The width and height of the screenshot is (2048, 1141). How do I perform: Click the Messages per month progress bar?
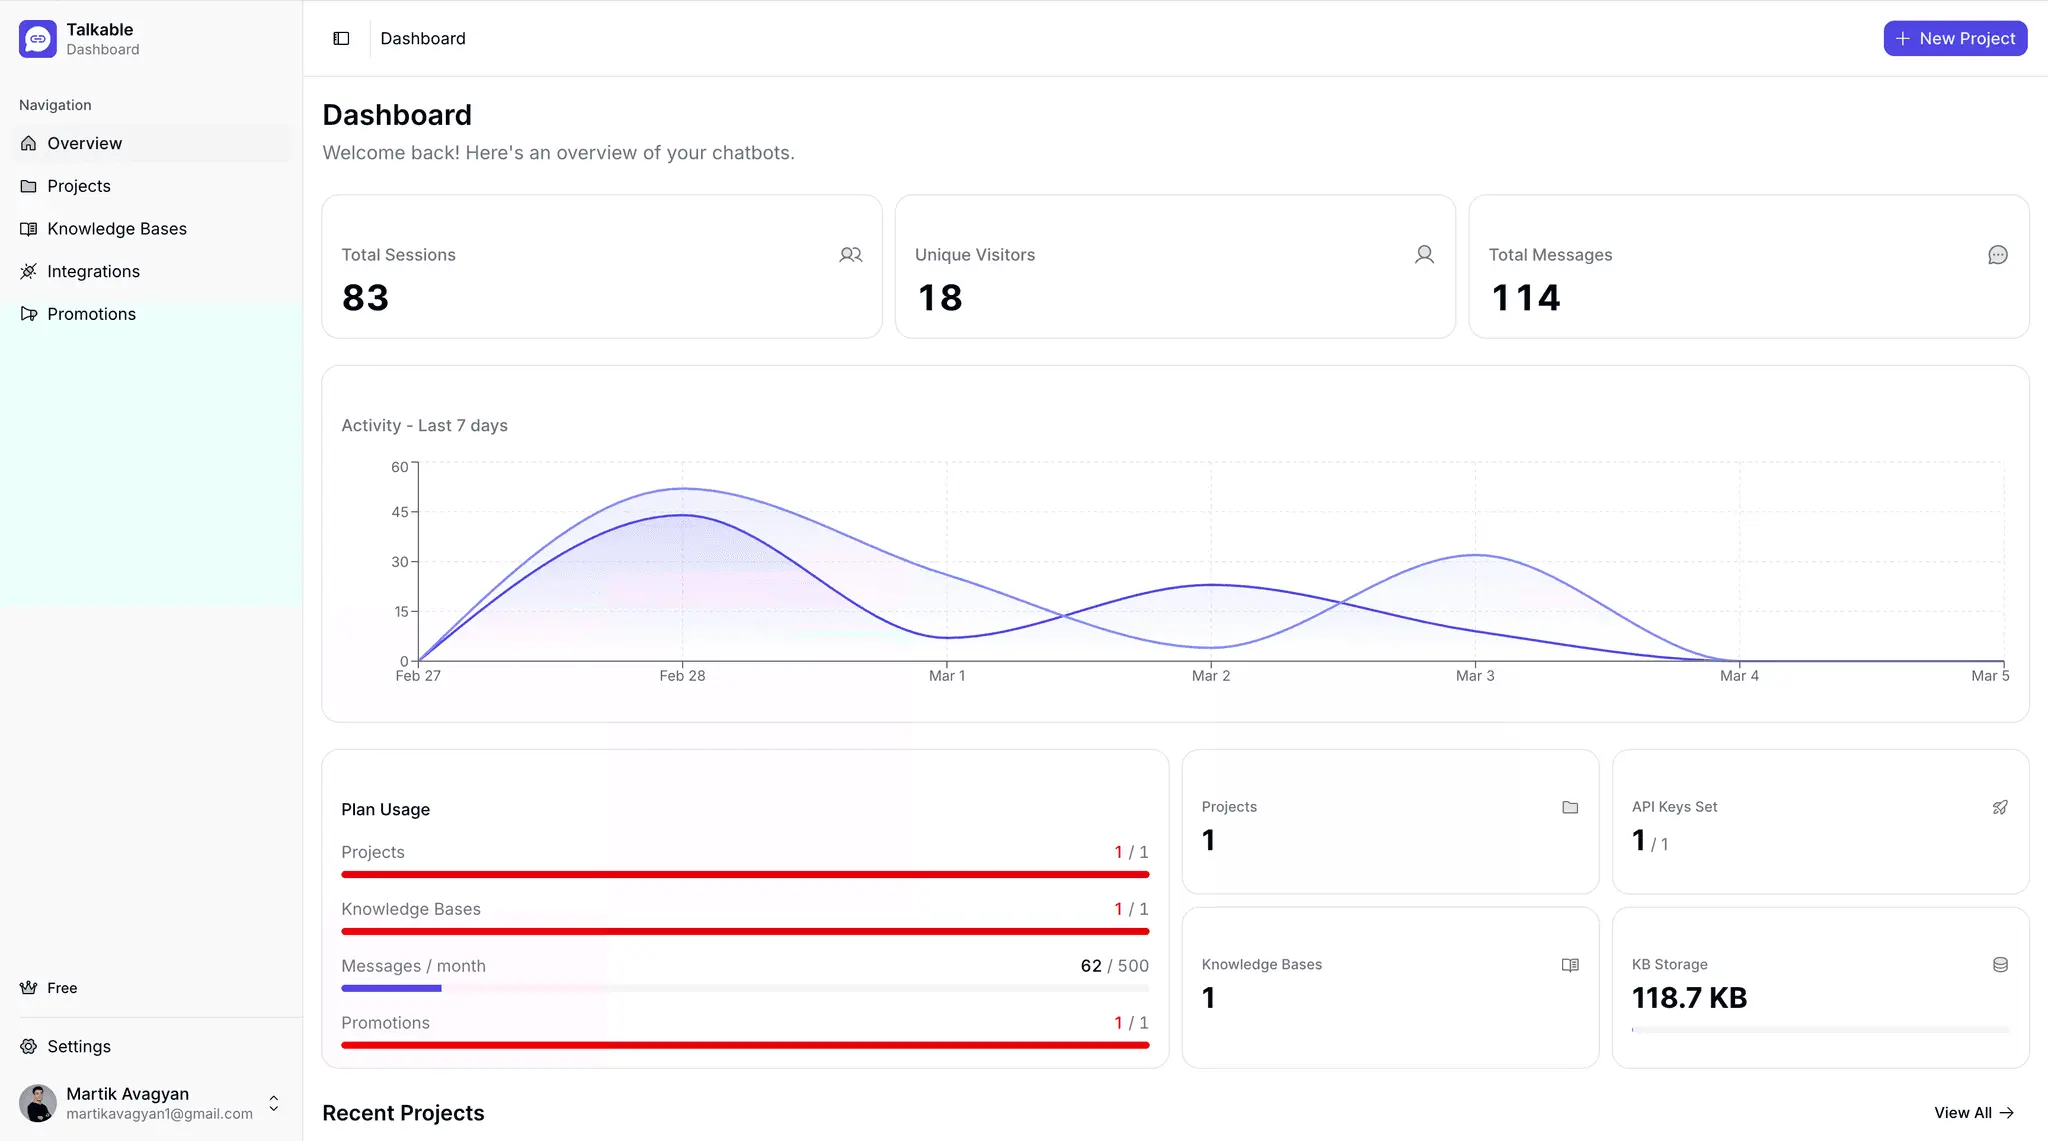coord(745,989)
